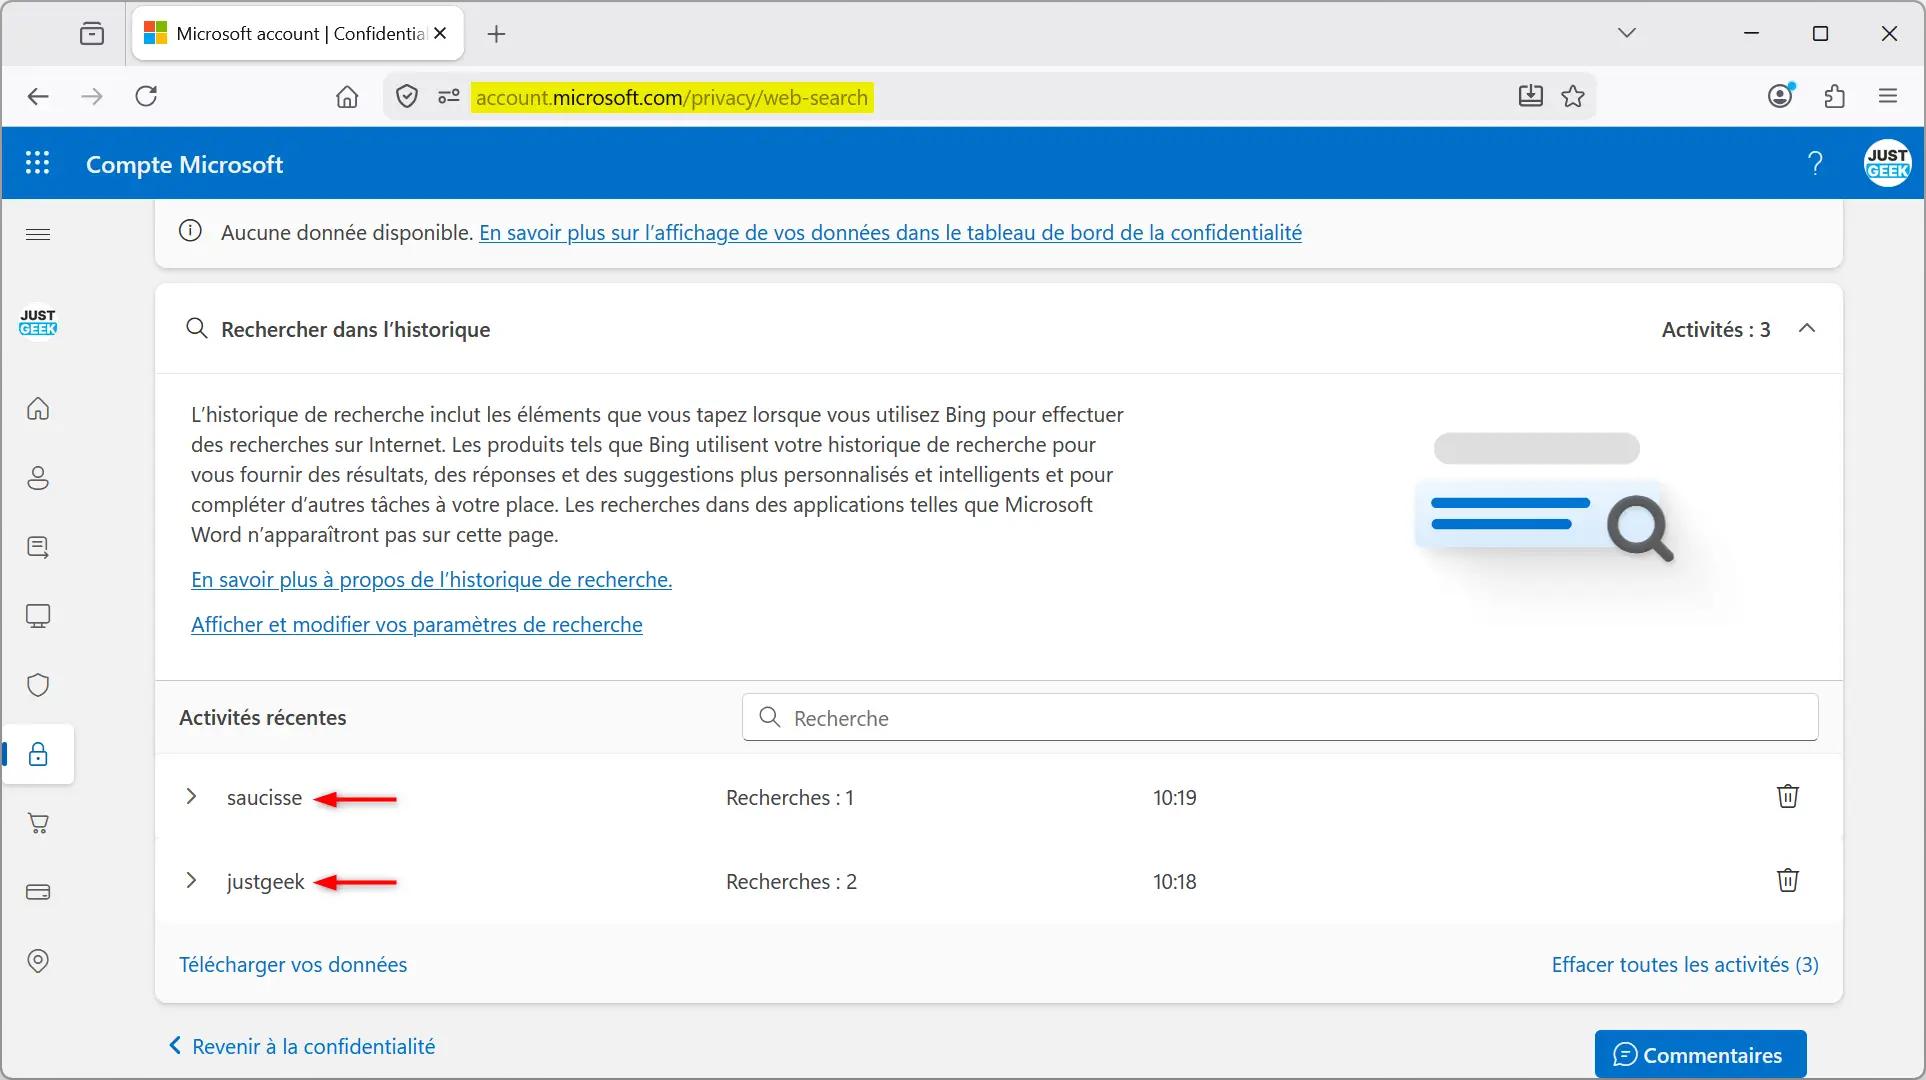Screen dimensions: 1926x1080
Task: Close the Microsoft account tab
Action: (x=440, y=34)
